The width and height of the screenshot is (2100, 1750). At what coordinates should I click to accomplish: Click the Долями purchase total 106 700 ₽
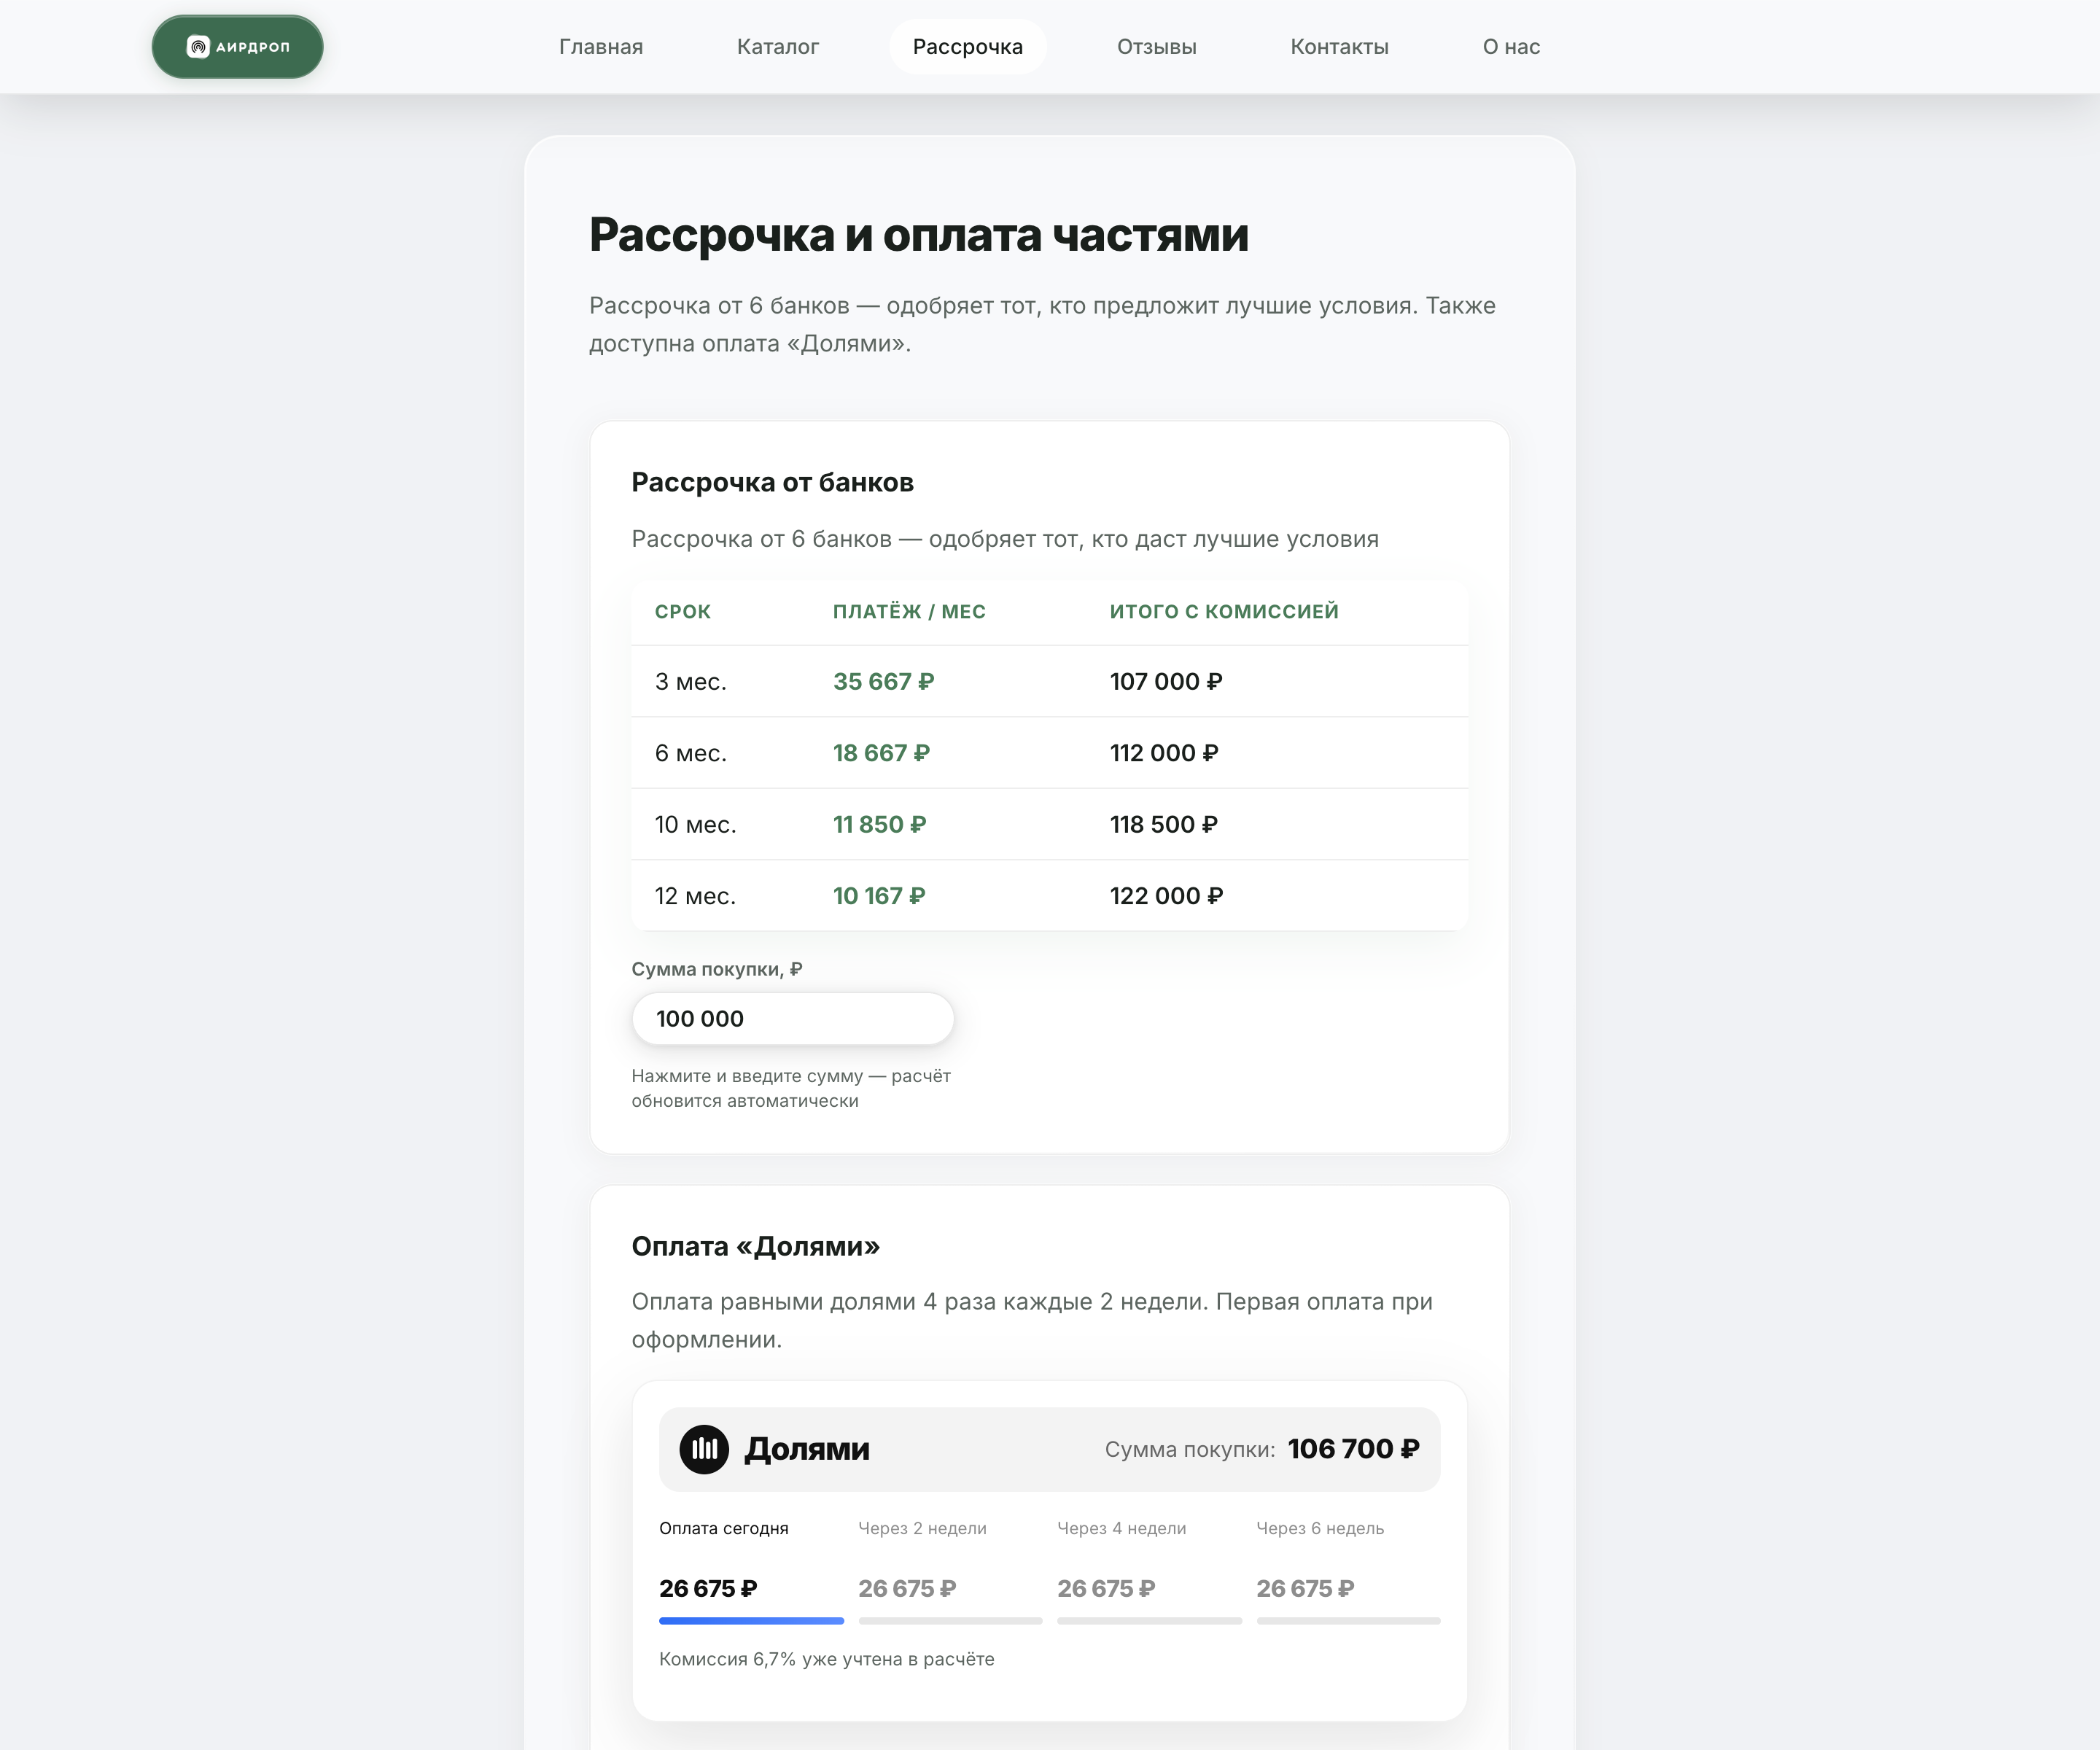coord(1354,1450)
